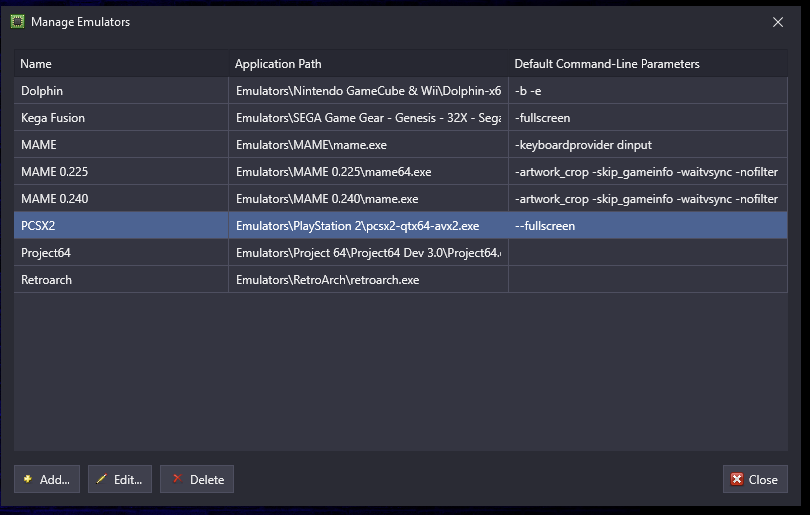Click the pcsx2-qtx64-avx2.exe path cell
This screenshot has height=515, width=810.
[368, 226]
